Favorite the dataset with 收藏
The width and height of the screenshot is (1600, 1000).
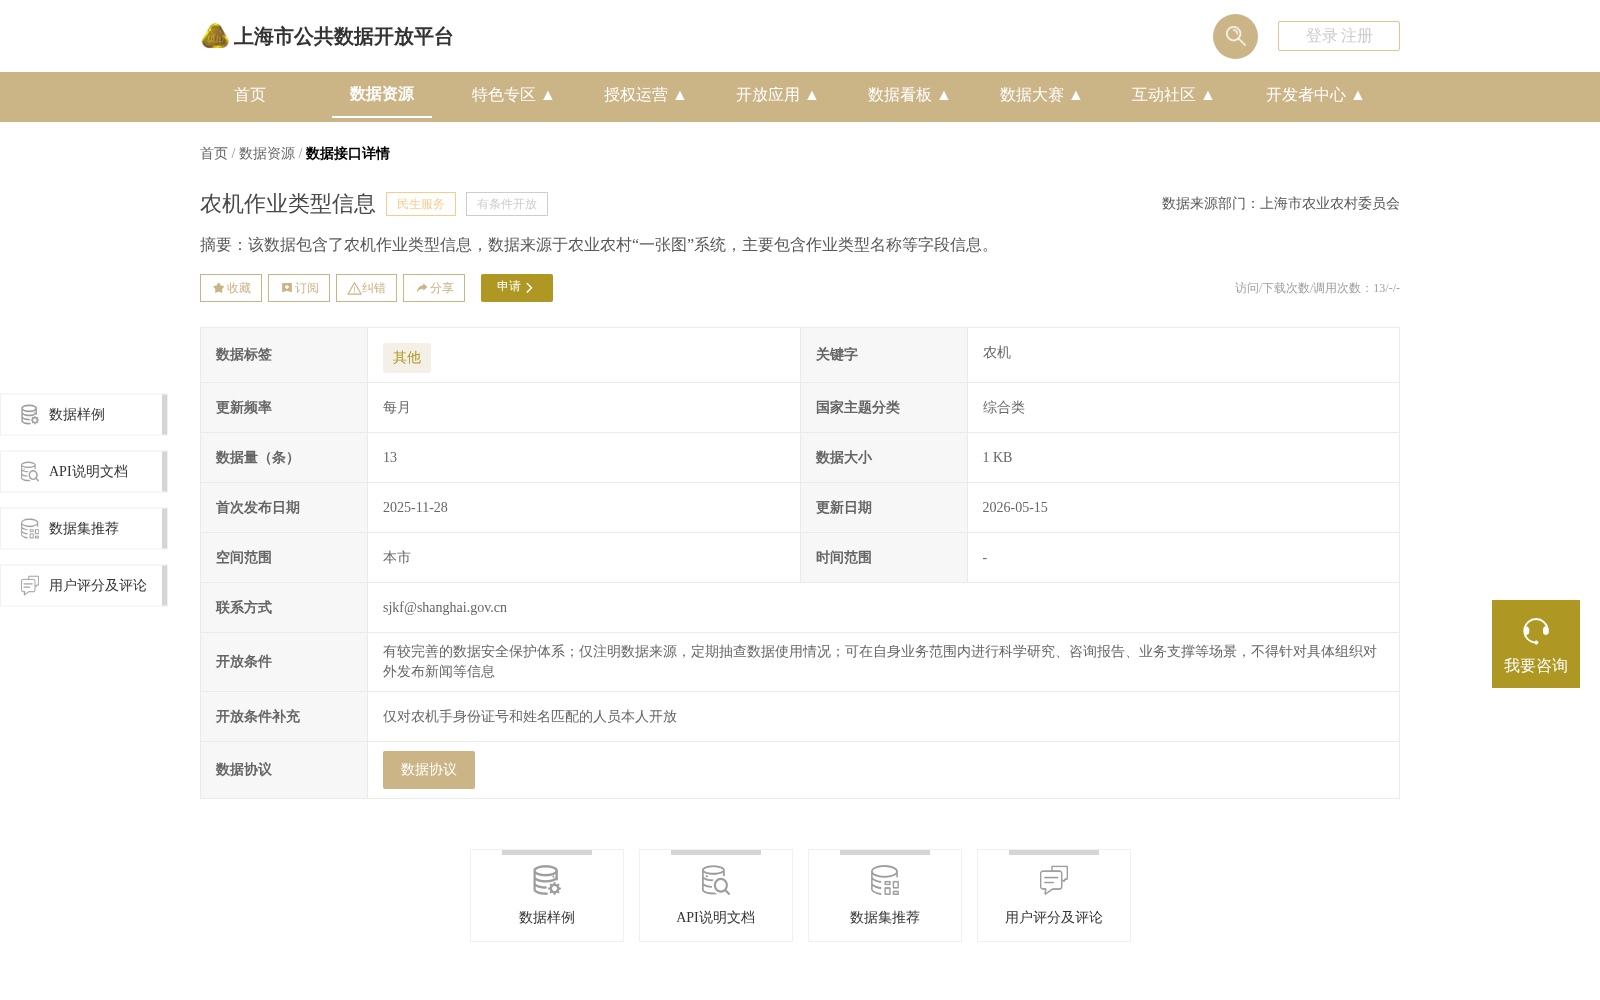point(231,288)
